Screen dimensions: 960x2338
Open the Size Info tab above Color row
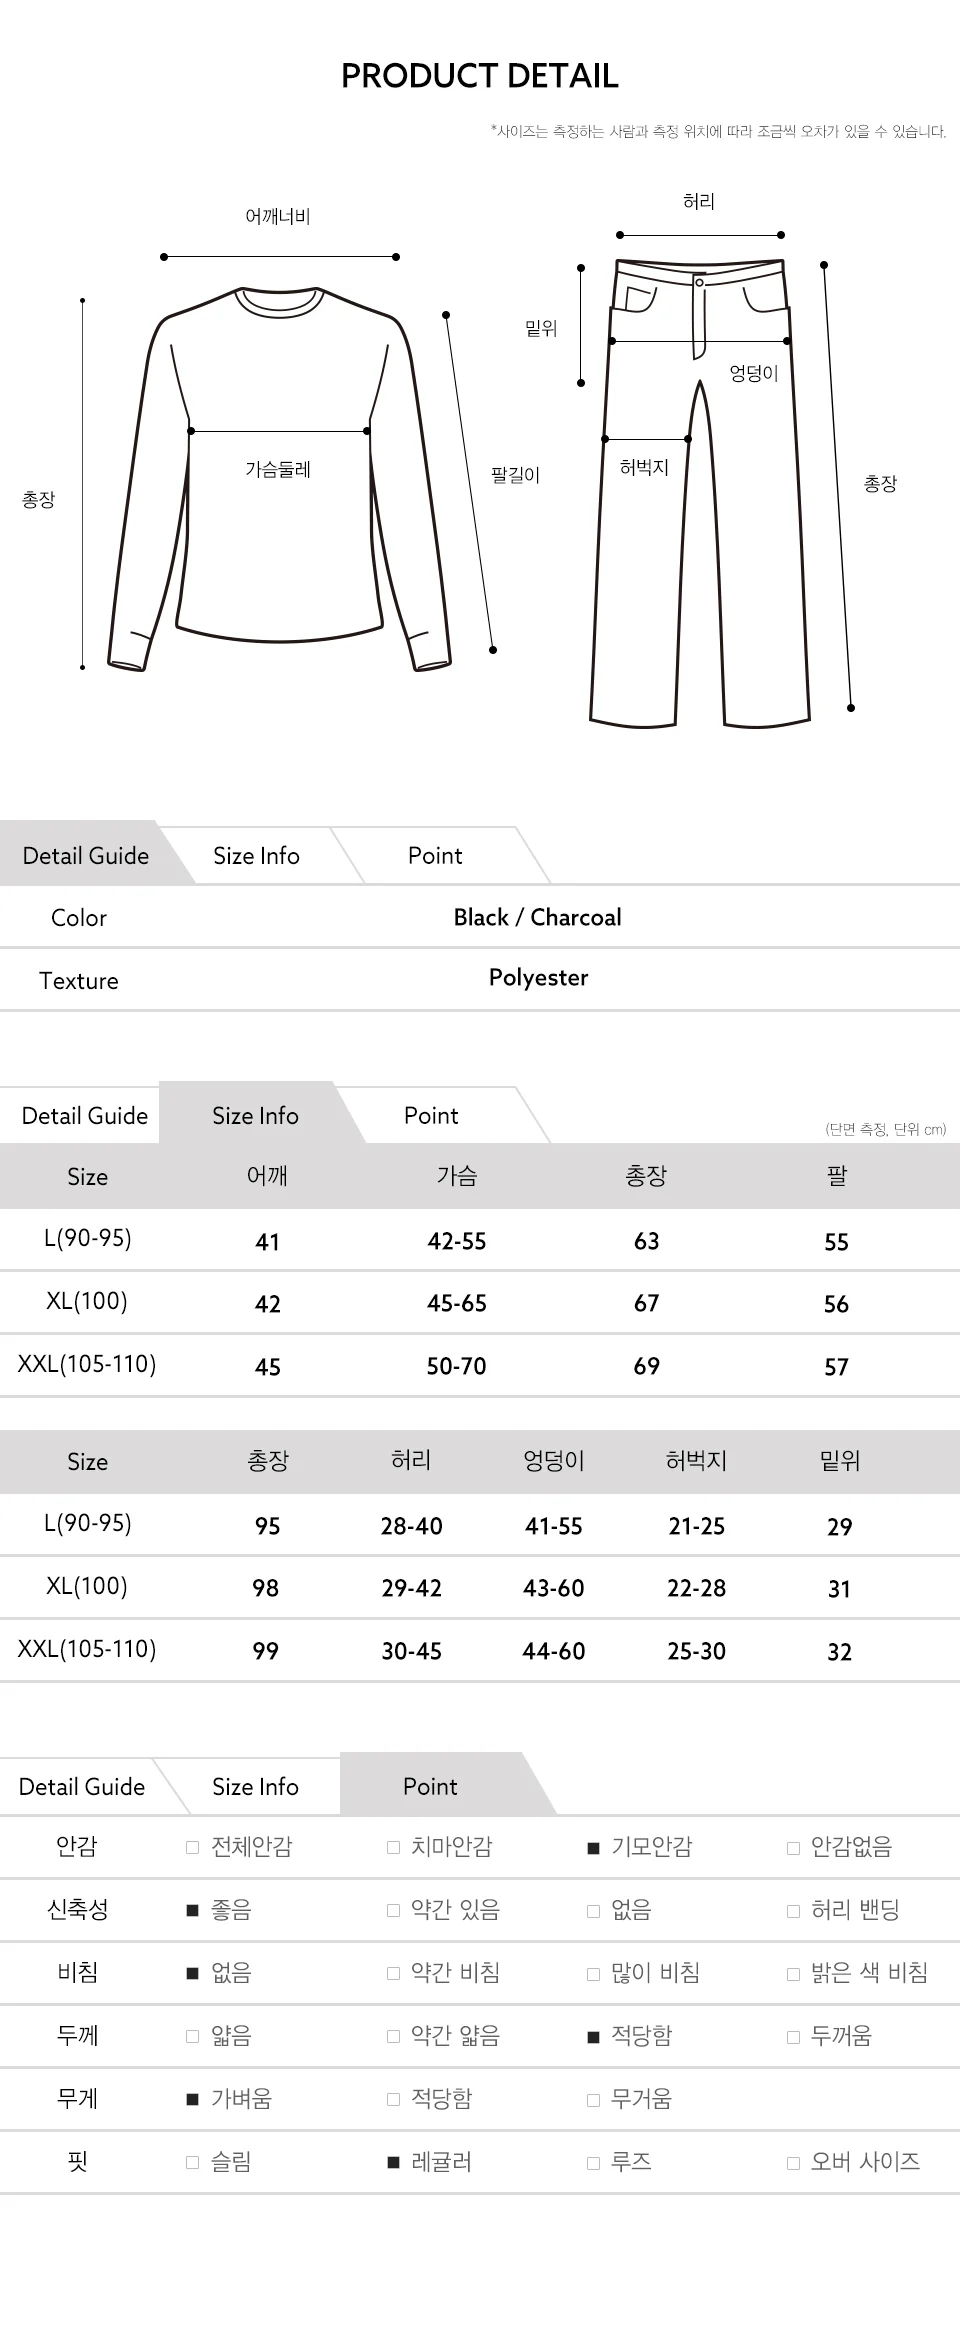pyautogui.click(x=256, y=856)
